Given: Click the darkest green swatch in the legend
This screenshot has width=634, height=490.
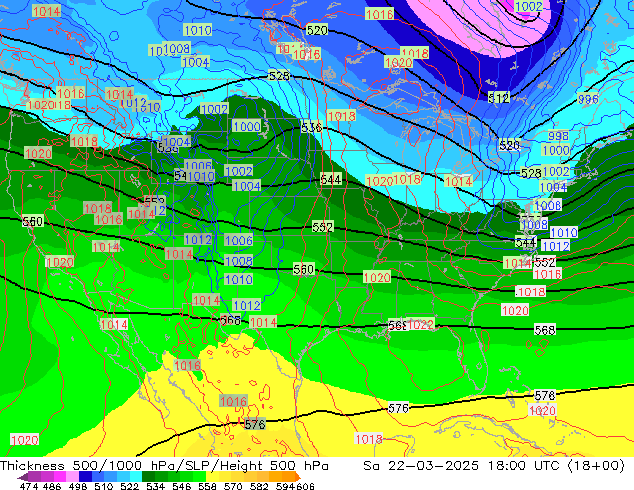Looking at the screenshot, I should [148, 477].
